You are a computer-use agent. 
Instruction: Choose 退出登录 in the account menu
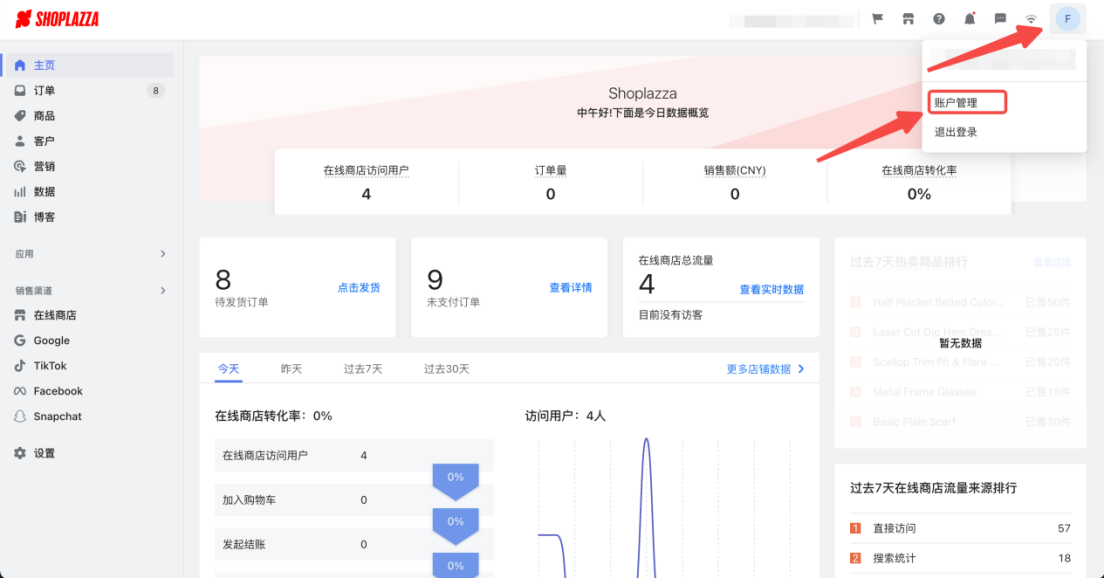coord(955,132)
